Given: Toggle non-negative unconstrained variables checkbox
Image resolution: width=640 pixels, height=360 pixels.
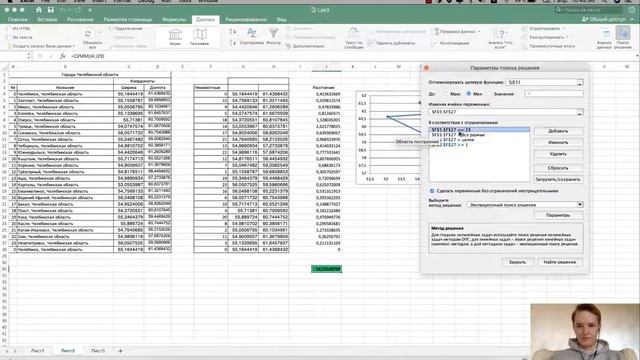Looking at the screenshot, I should tap(432, 191).
